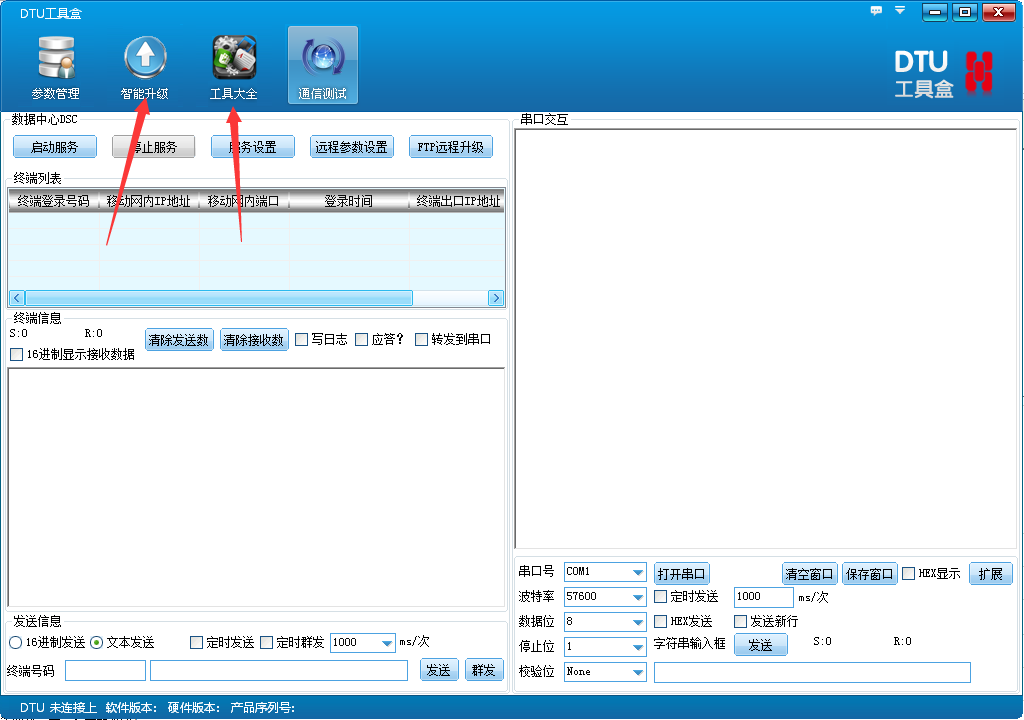Viewport: 1024px width, 720px height.
Task: Click the feedback speech bubble icon in title bar
Action: click(x=876, y=10)
